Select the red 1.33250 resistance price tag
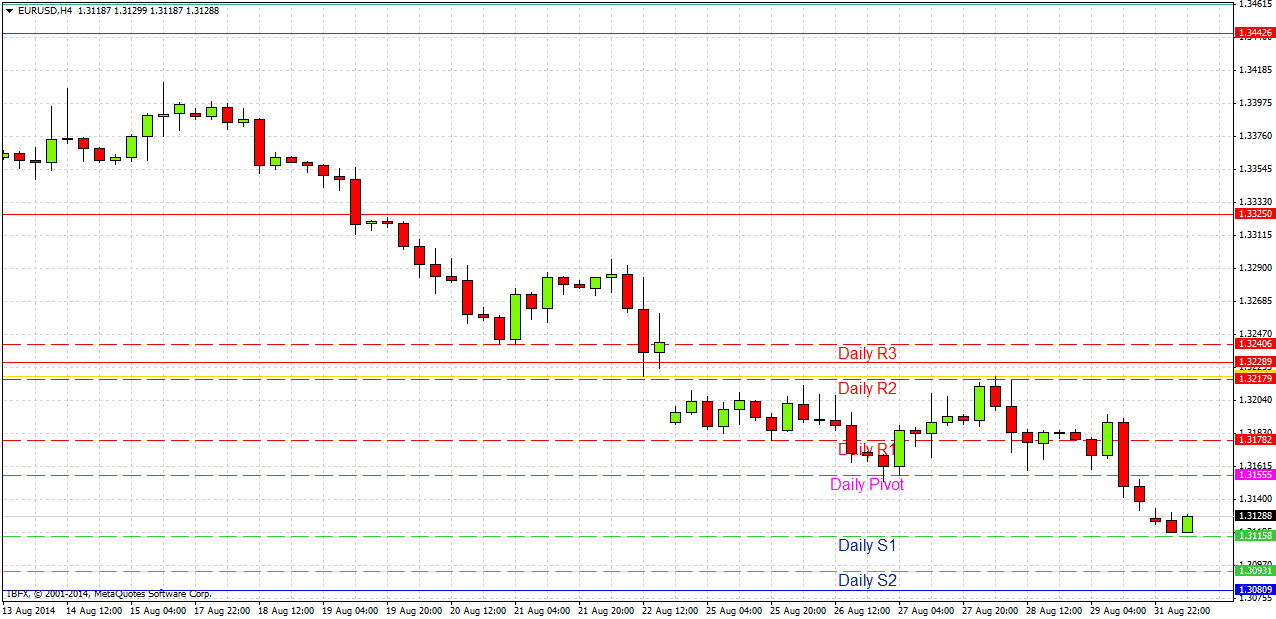1276x619 pixels. [x=1256, y=213]
